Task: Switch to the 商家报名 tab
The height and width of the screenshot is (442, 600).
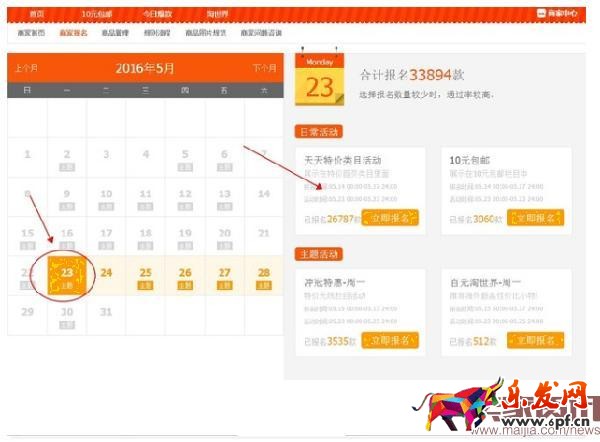Action: click(x=73, y=34)
